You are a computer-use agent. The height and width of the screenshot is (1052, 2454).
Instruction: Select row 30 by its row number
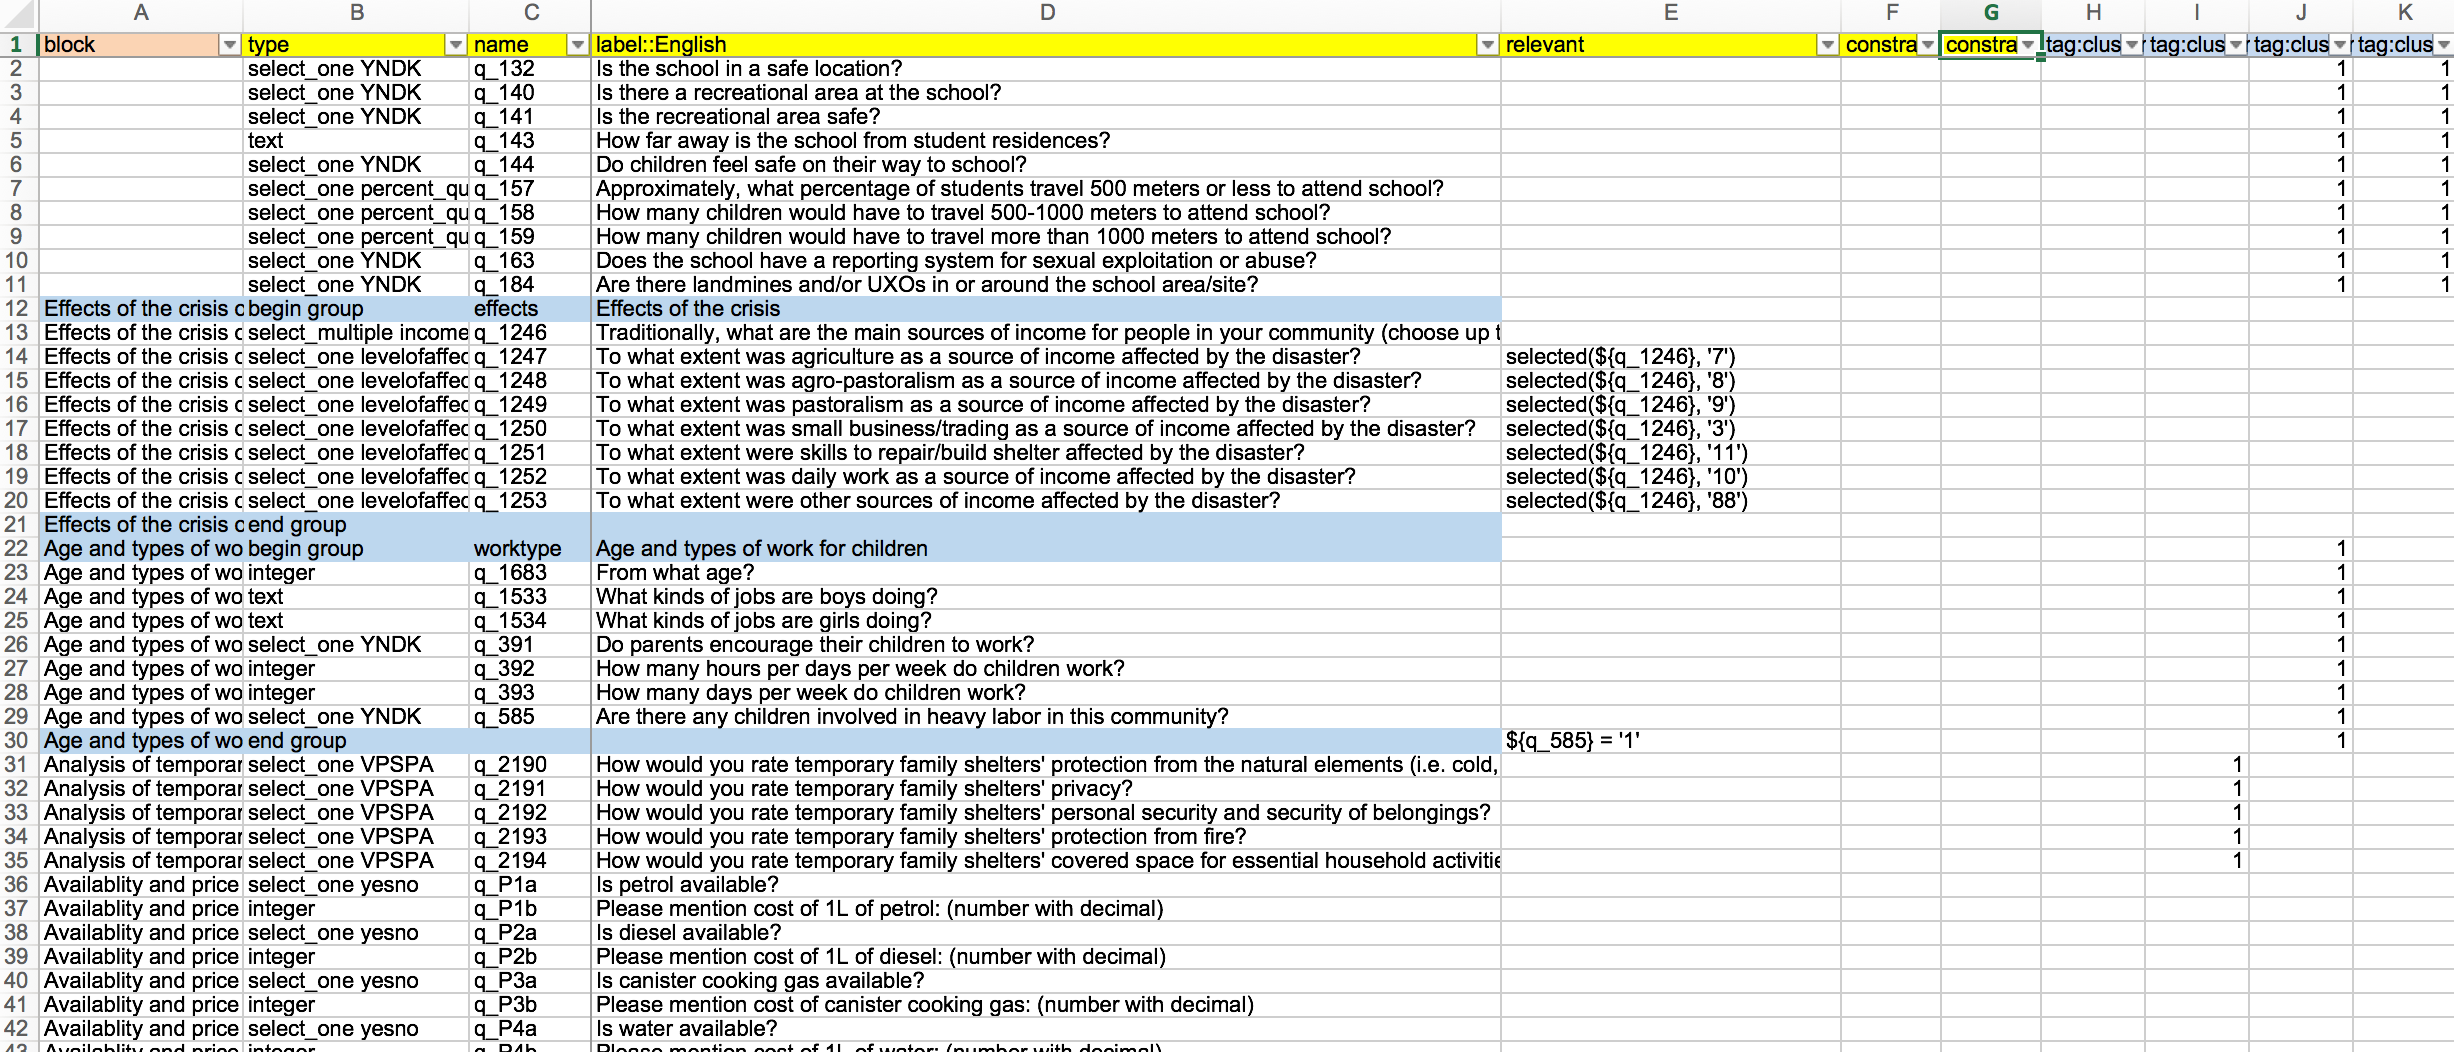pyautogui.click(x=17, y=741)
